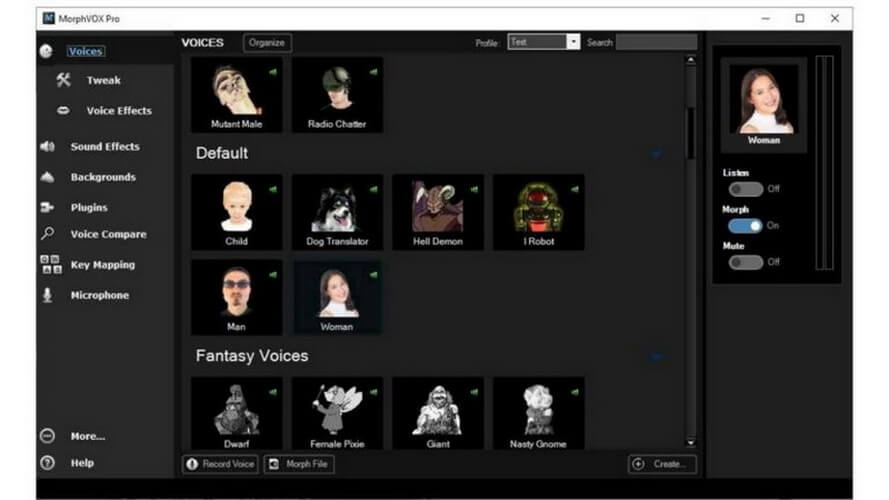Screen dimensions: 889x500
Task: Select the I Robot voice thumbnail
Action: pyautogui.click(x=539, y=212)
